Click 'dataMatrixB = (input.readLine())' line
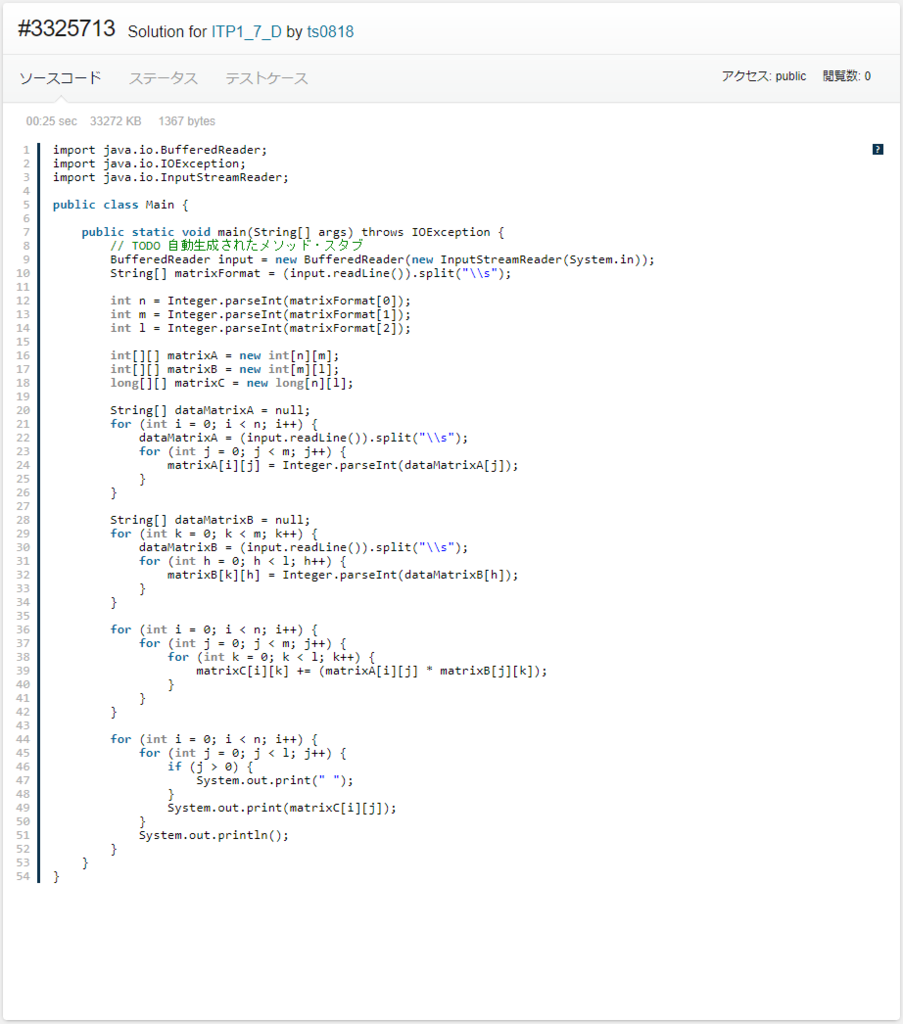This screenshot has width=903, height=1024. (303, 548)
